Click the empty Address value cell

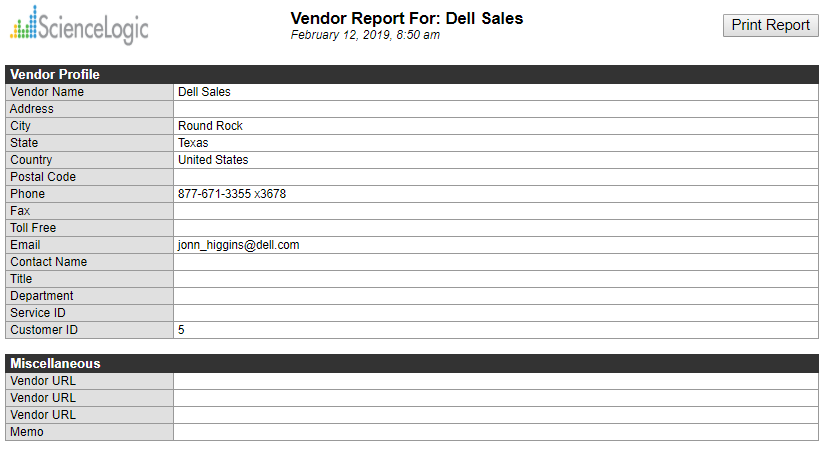coord(495,109)
